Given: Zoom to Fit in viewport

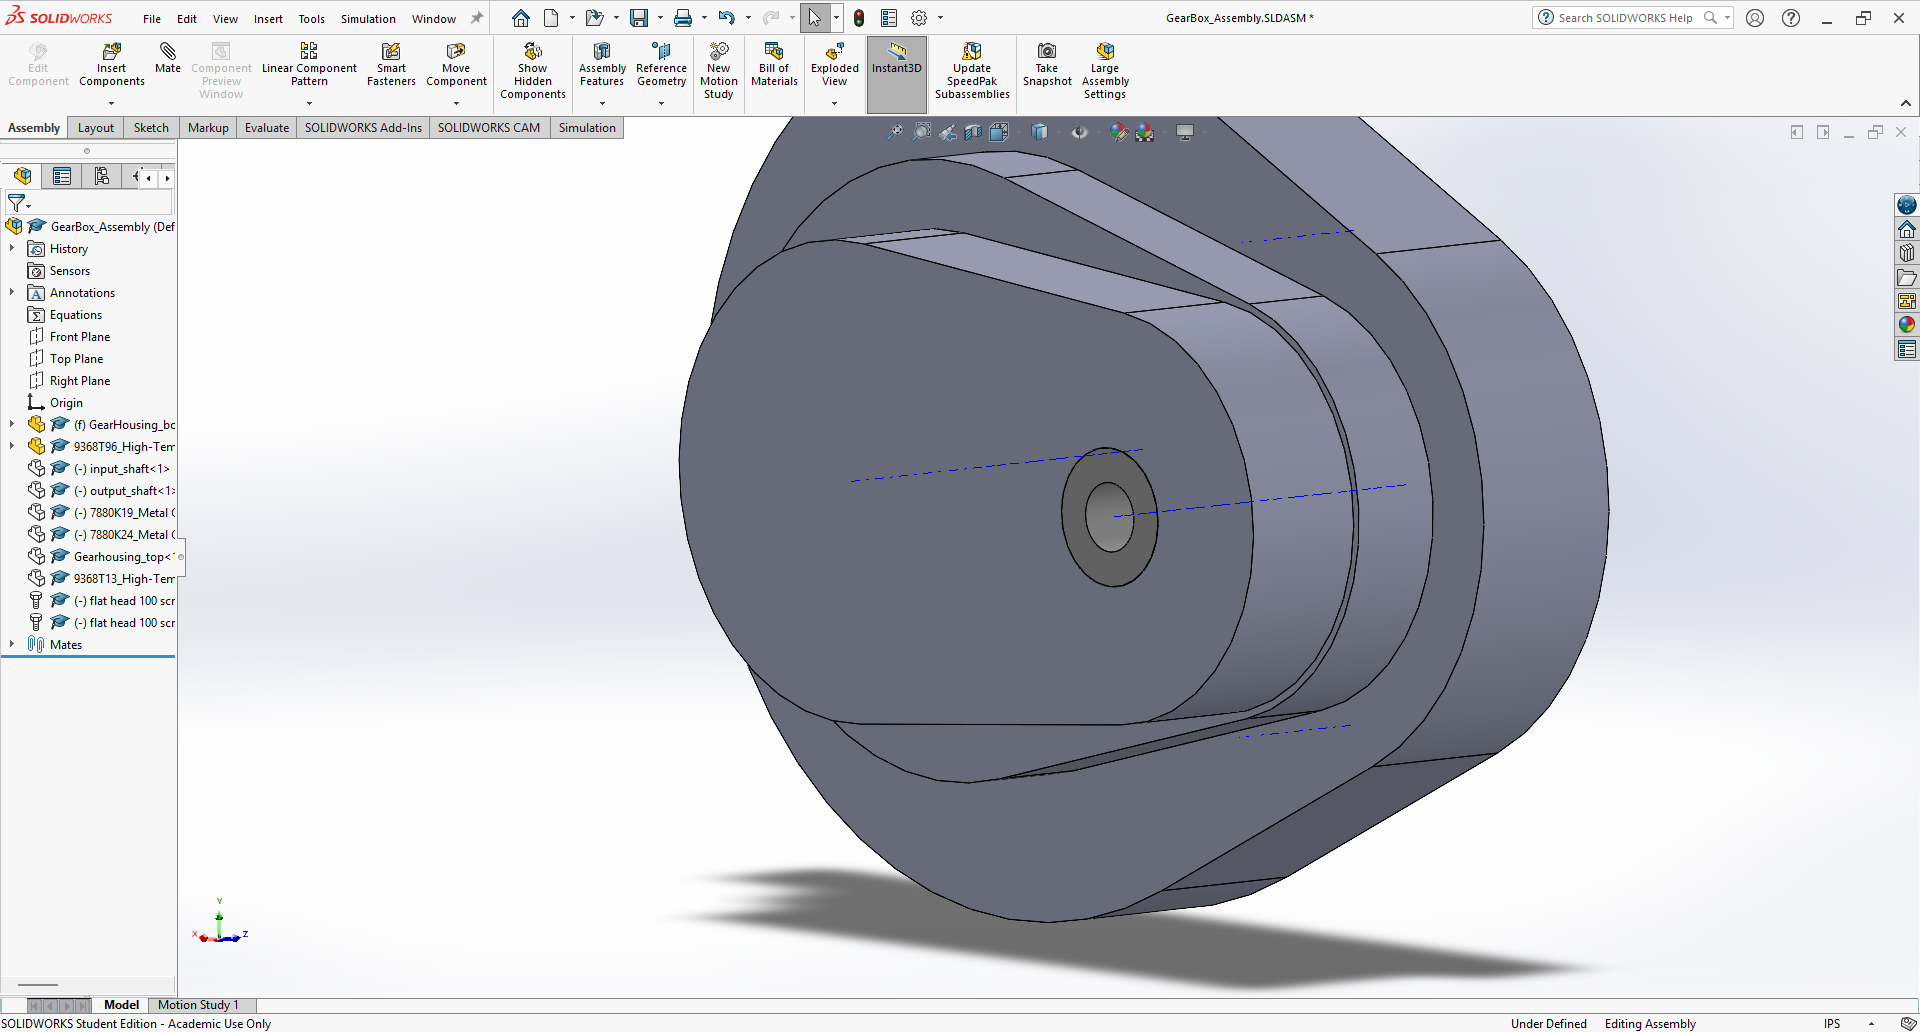Looking at the screenshot, I should (x=895, y=132).
